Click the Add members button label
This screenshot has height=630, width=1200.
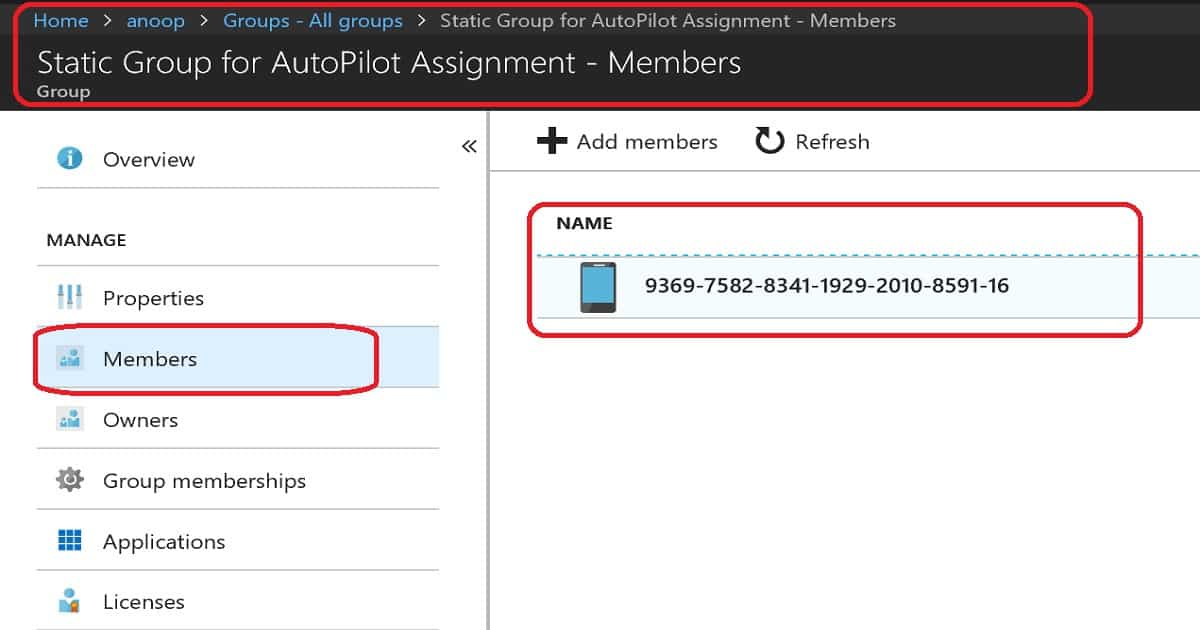[x=647, y=142]
